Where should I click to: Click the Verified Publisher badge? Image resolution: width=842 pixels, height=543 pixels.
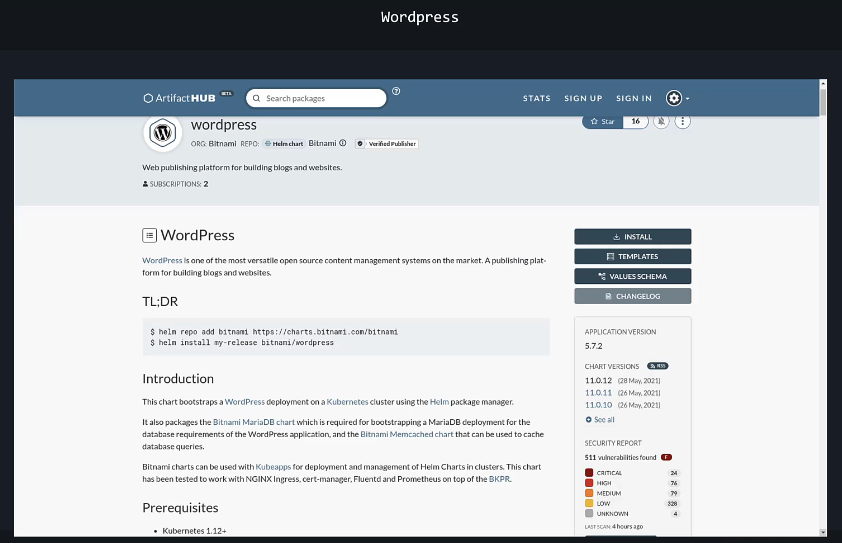pyautogui.click(x=387, y=144)
